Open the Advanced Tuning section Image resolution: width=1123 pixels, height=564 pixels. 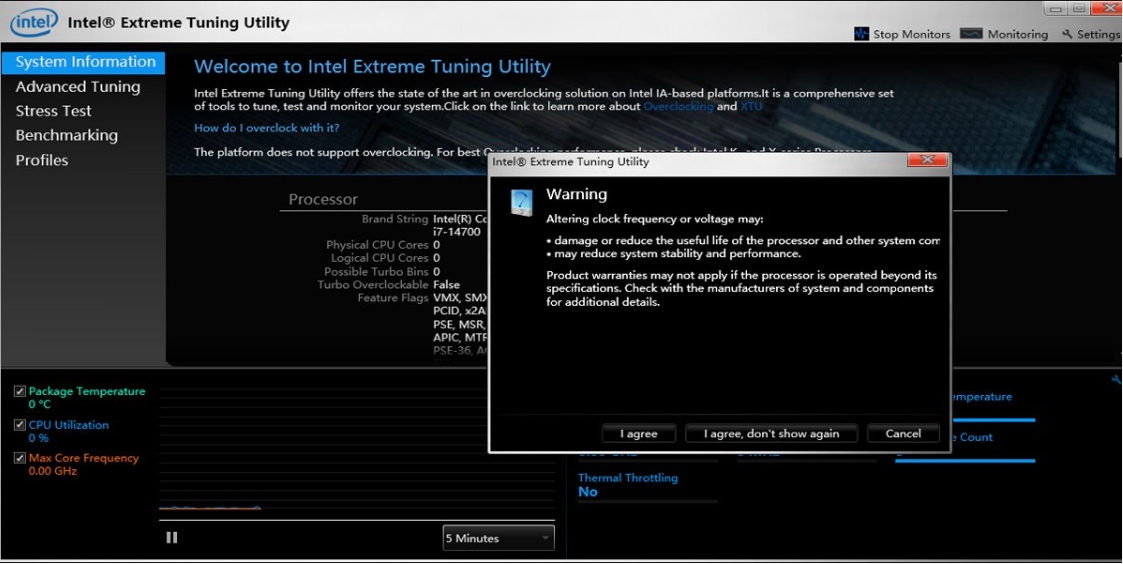tap(78, 87)
